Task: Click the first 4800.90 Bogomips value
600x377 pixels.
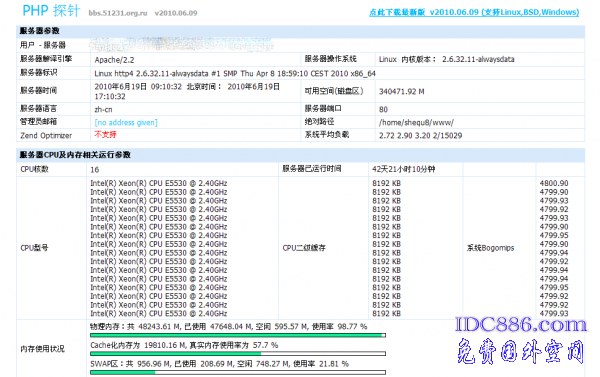Action: [x=554, y=183]
